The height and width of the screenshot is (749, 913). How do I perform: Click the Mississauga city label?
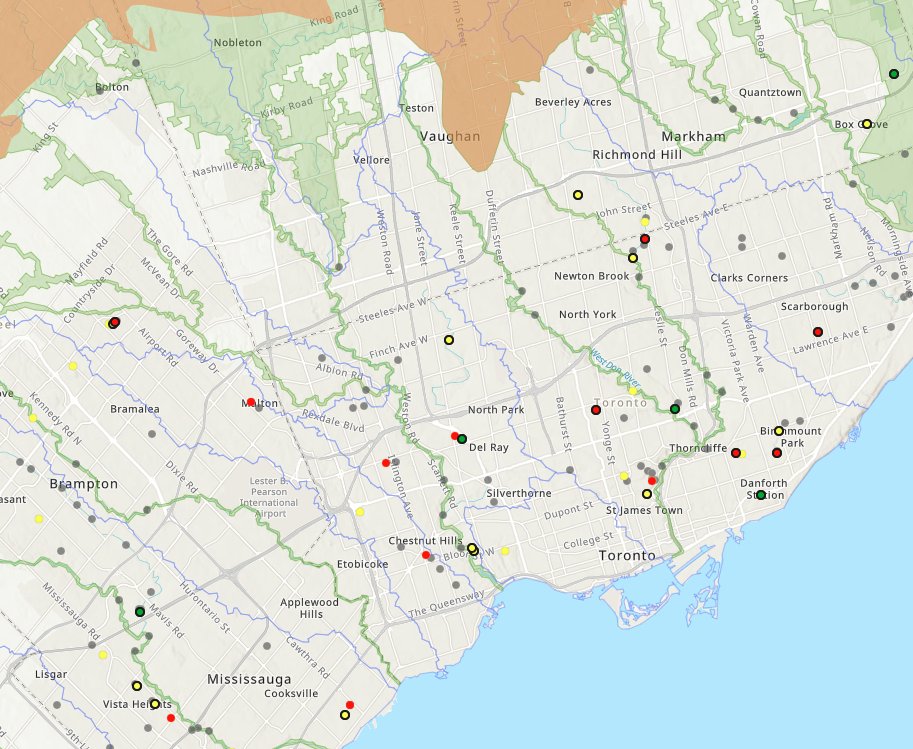249,679
